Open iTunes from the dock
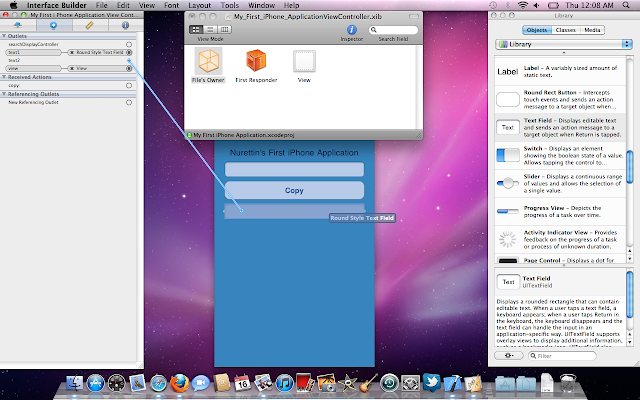 tap(284, 383)
